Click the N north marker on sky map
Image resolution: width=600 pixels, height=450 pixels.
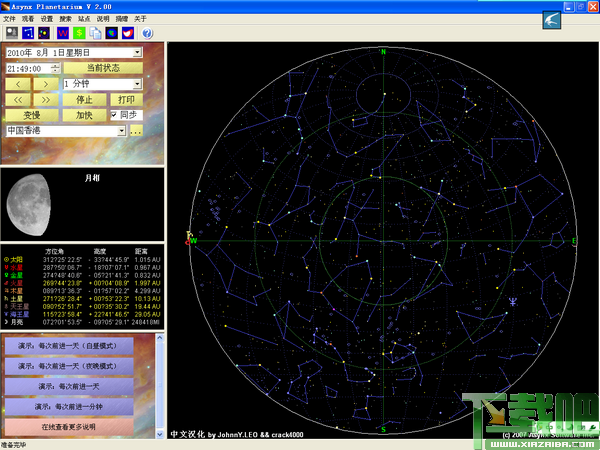(x=383, y=52)
